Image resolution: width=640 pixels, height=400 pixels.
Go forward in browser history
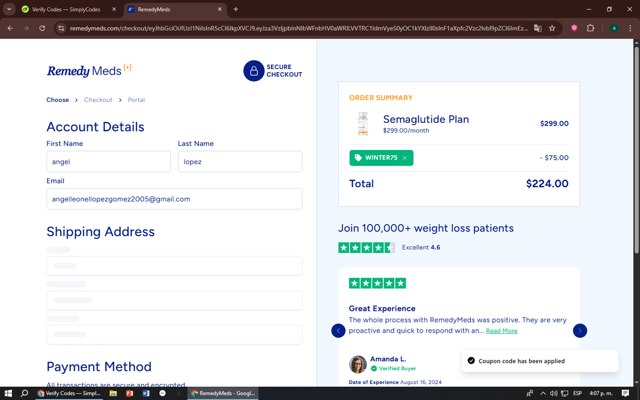(x=26, y=28)
